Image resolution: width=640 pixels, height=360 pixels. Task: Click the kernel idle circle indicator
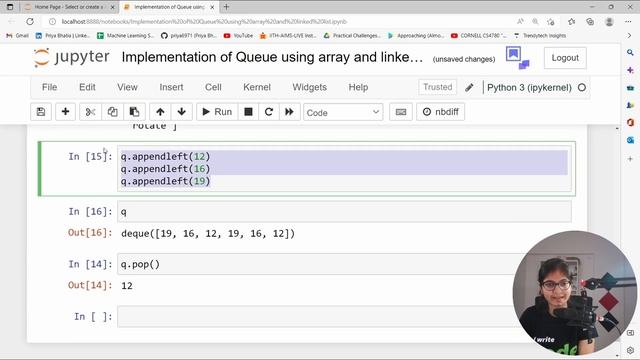(582, 87)
